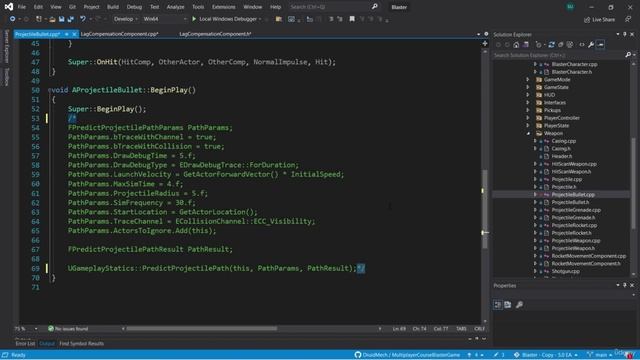
Task: Click the No issues found indicator
Action: tap(68, 329)
